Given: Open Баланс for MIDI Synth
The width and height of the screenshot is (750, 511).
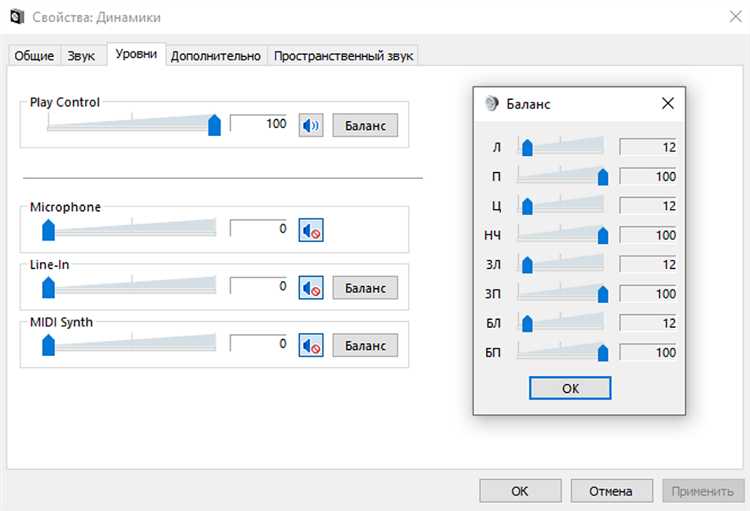Looking at the screenshot, I should (365, 345).
